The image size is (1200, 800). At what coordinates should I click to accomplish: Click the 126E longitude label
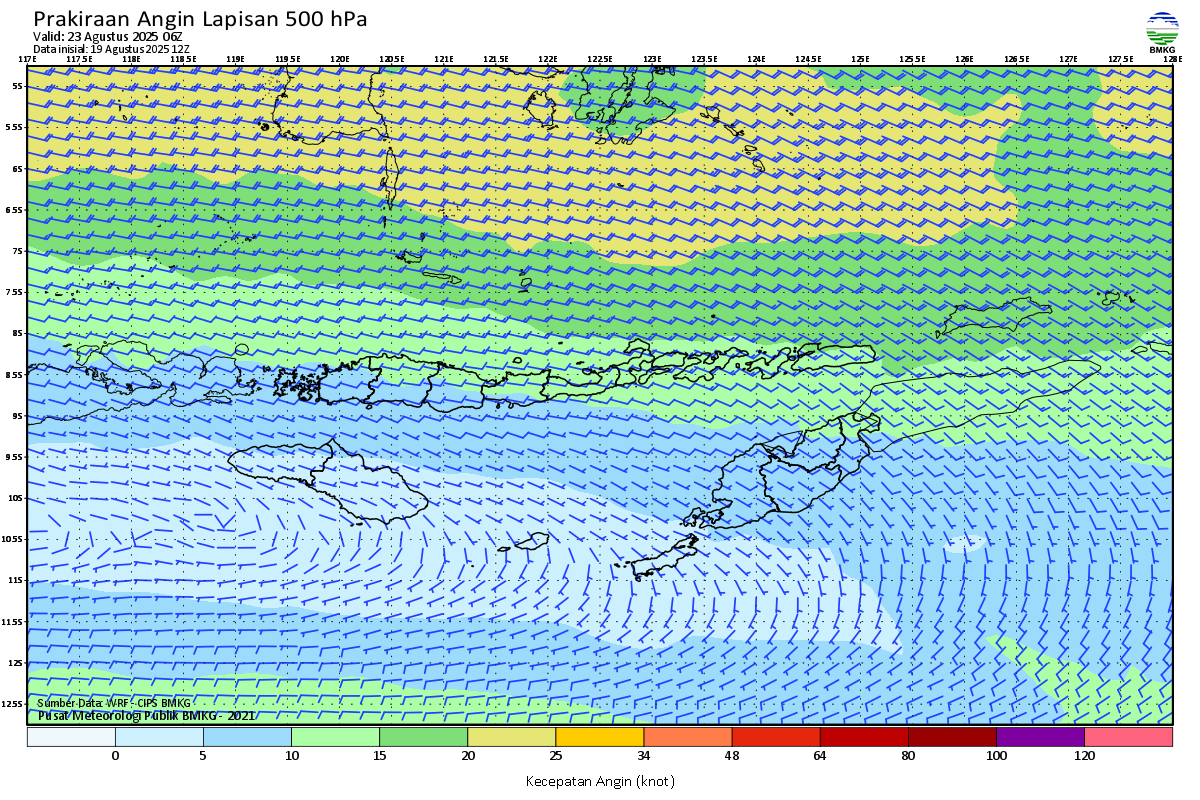964,59
